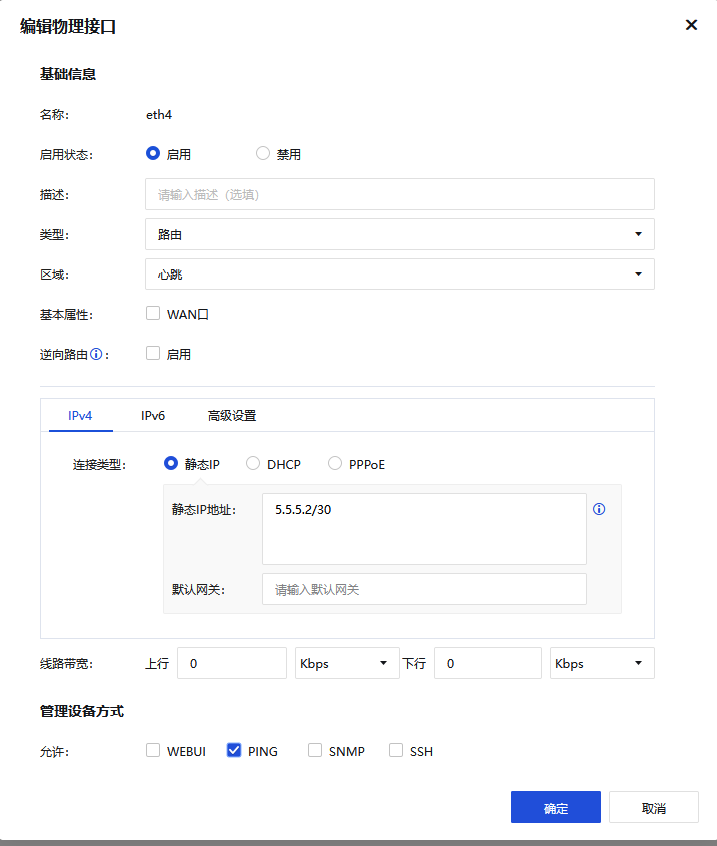The width and height of the screenshot is (717, 846).
Task: Click the 默认网关 gateway input field
Action: pyautogui.click(x=424, y=589)
